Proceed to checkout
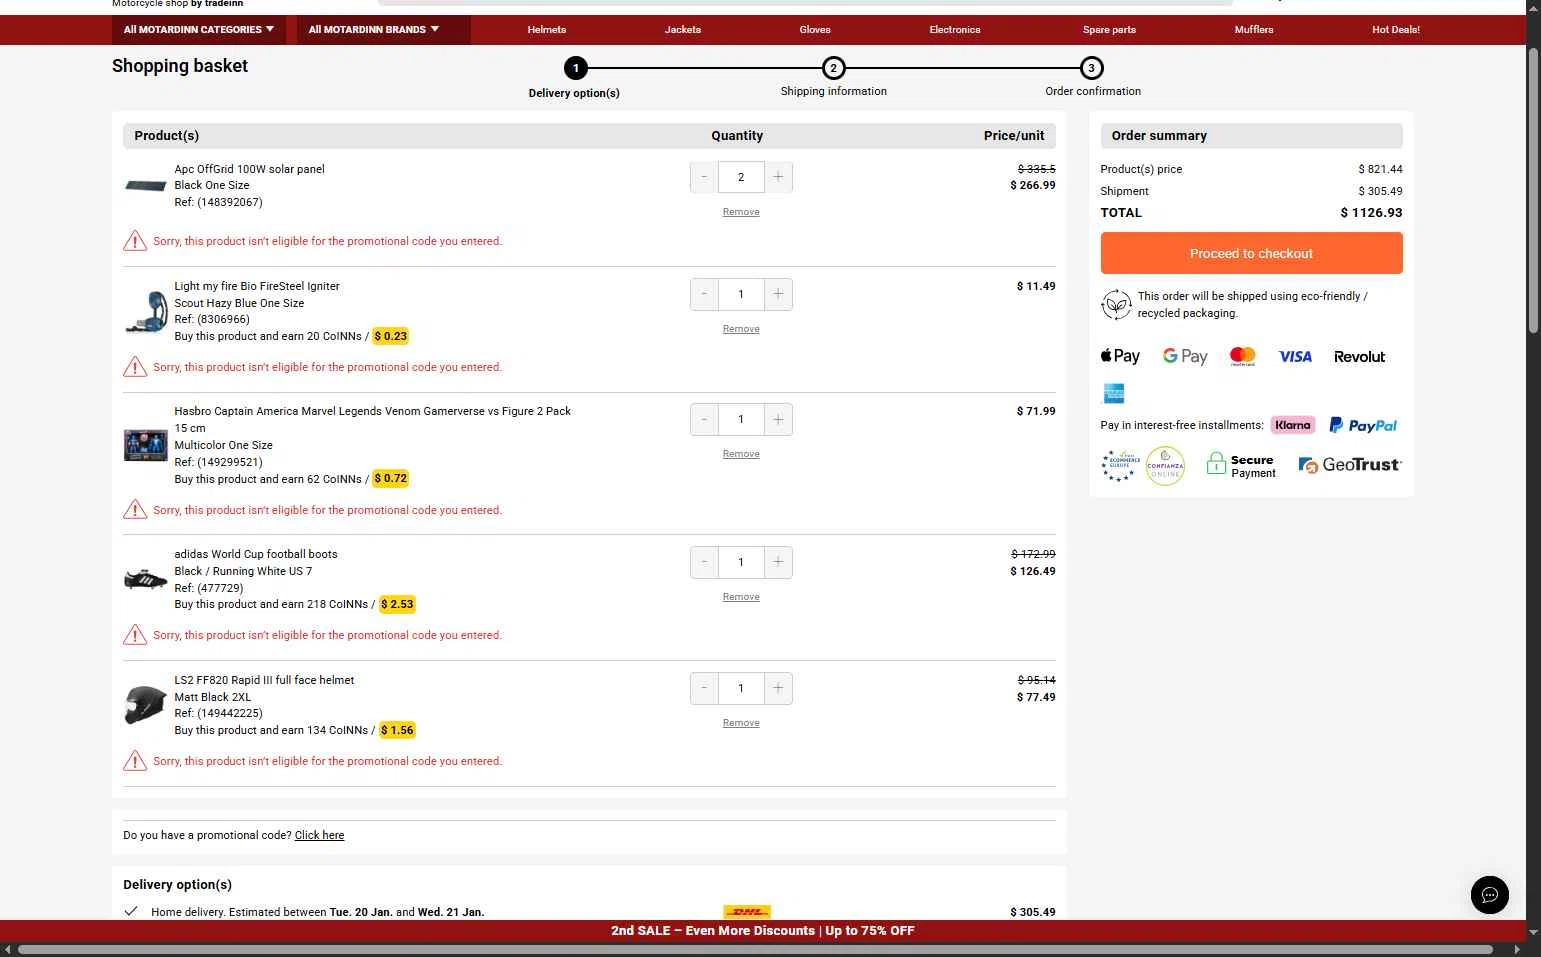 pyautogui.click(x=1251, y=253)
